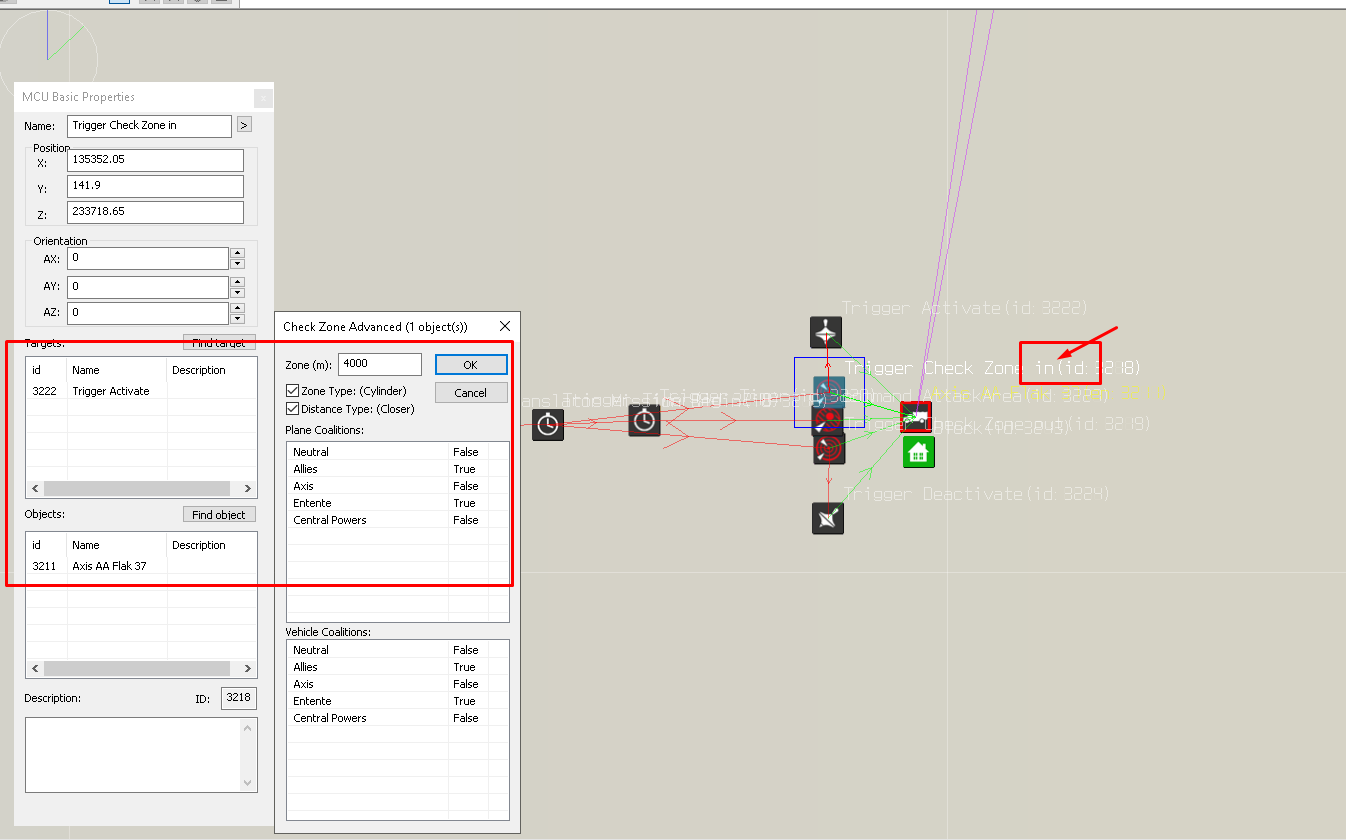Viewport: 1346px width, 840px height.
Task: Click the AX orientation field
Action: click(148, 259)
